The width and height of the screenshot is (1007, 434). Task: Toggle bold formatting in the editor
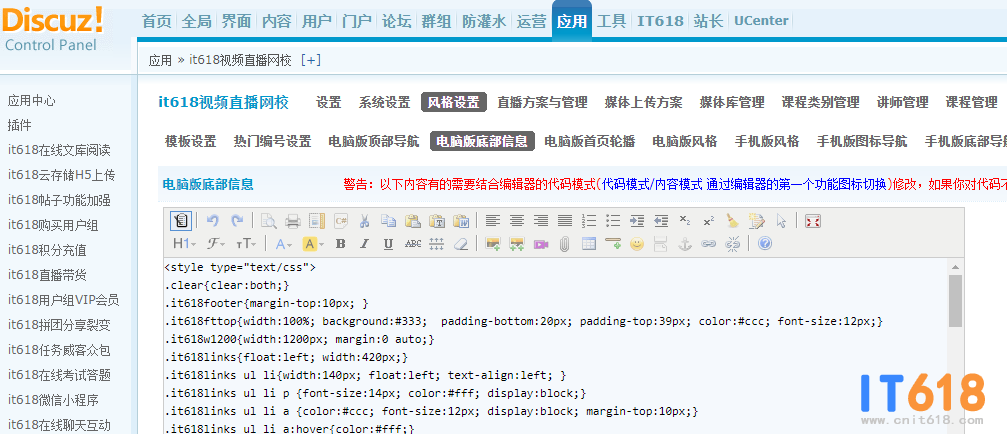tap(340, 244)
